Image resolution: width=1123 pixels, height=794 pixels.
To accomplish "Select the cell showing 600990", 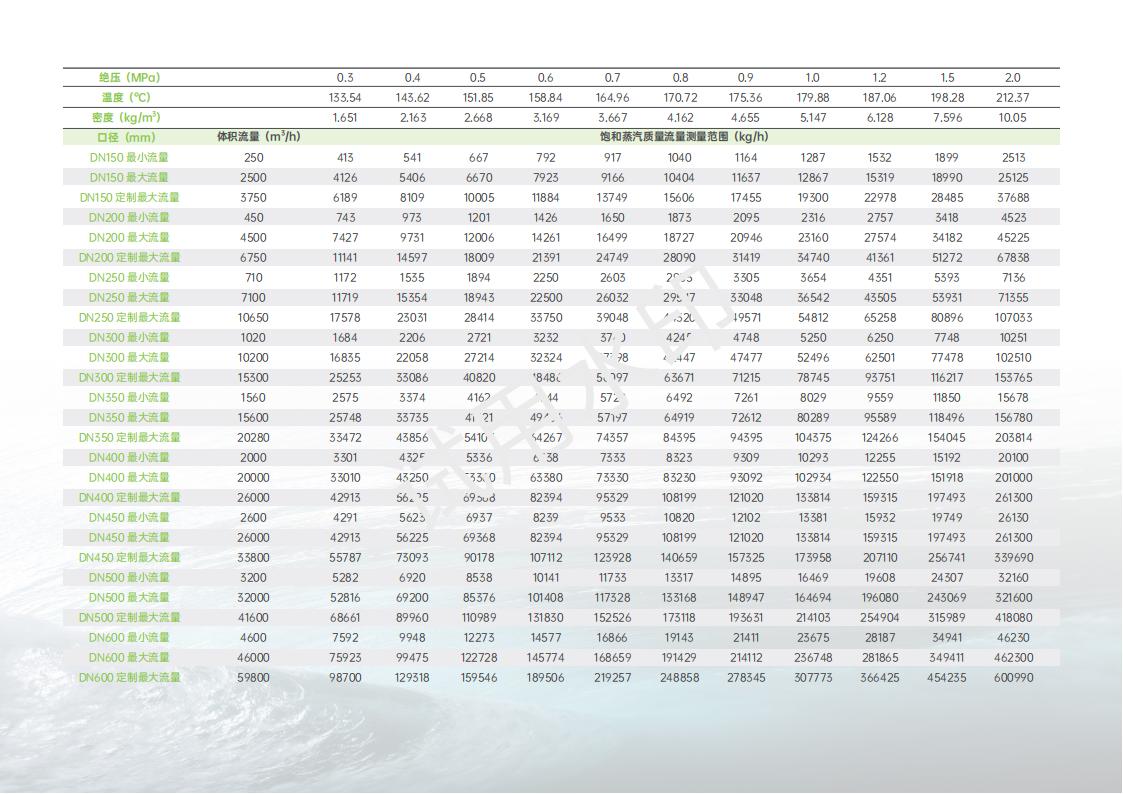I will point(1012,677).
